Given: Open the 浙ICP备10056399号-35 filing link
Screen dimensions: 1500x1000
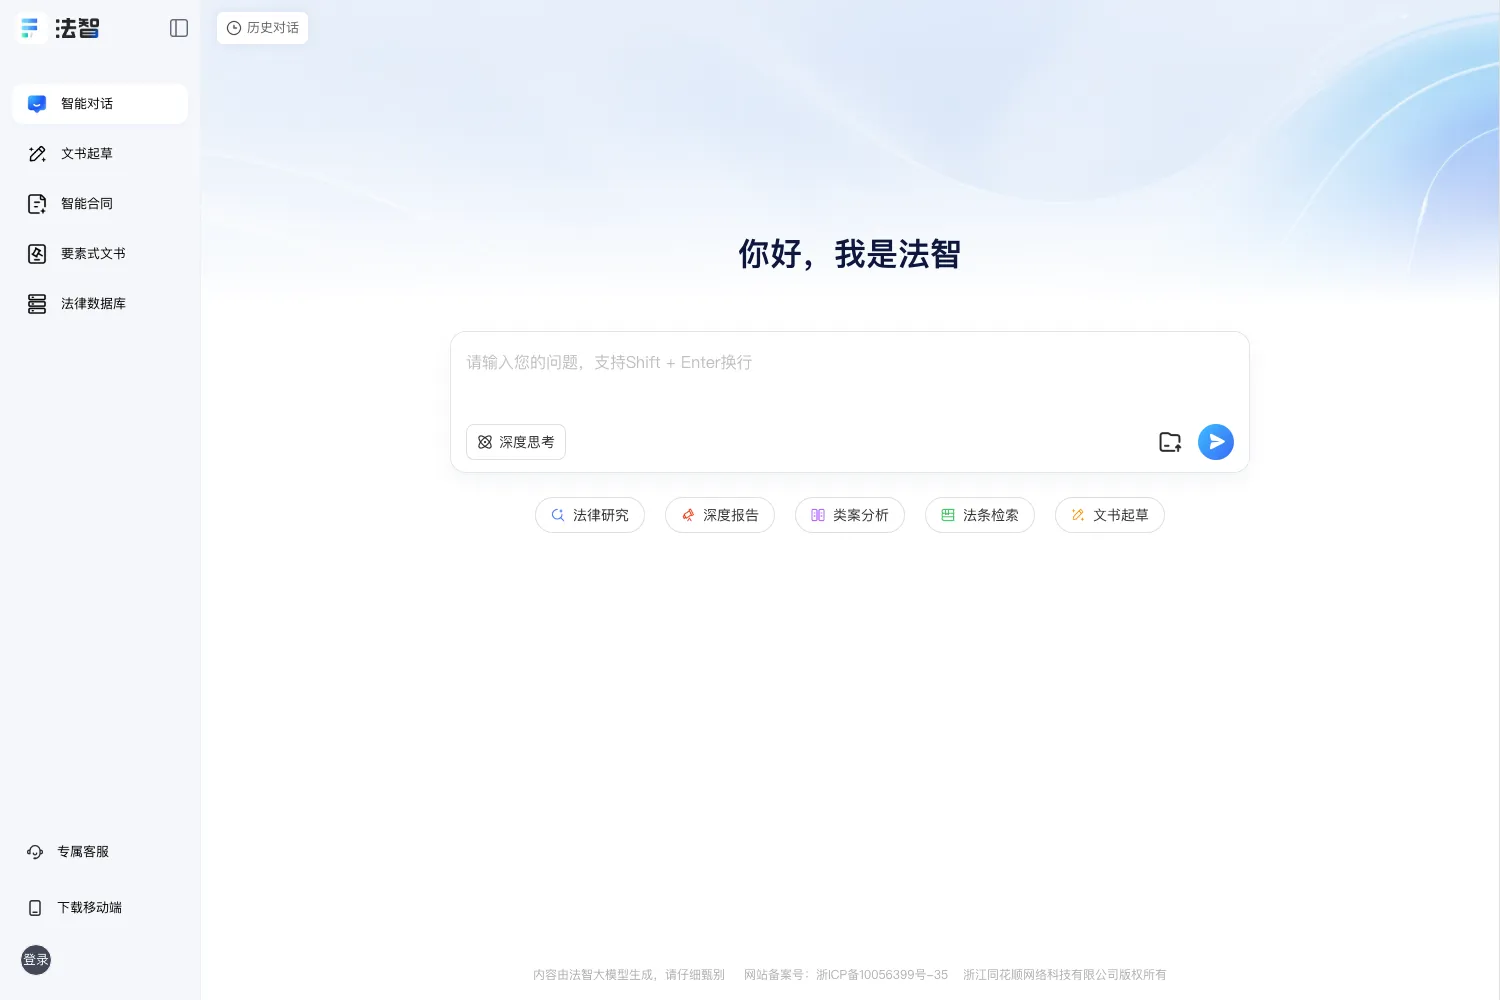Looking at the screenshot, I should coord(881,975).
